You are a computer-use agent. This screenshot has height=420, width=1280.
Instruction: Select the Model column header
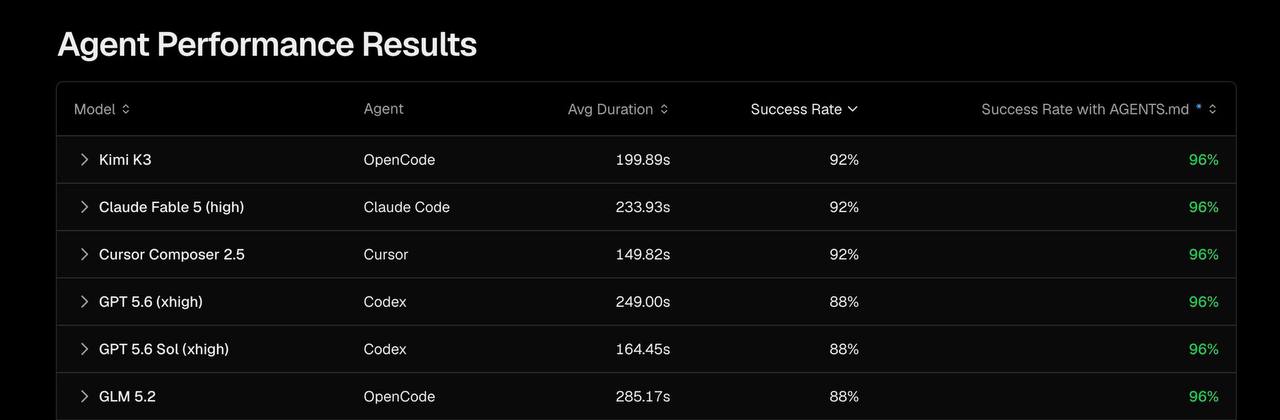95,109
